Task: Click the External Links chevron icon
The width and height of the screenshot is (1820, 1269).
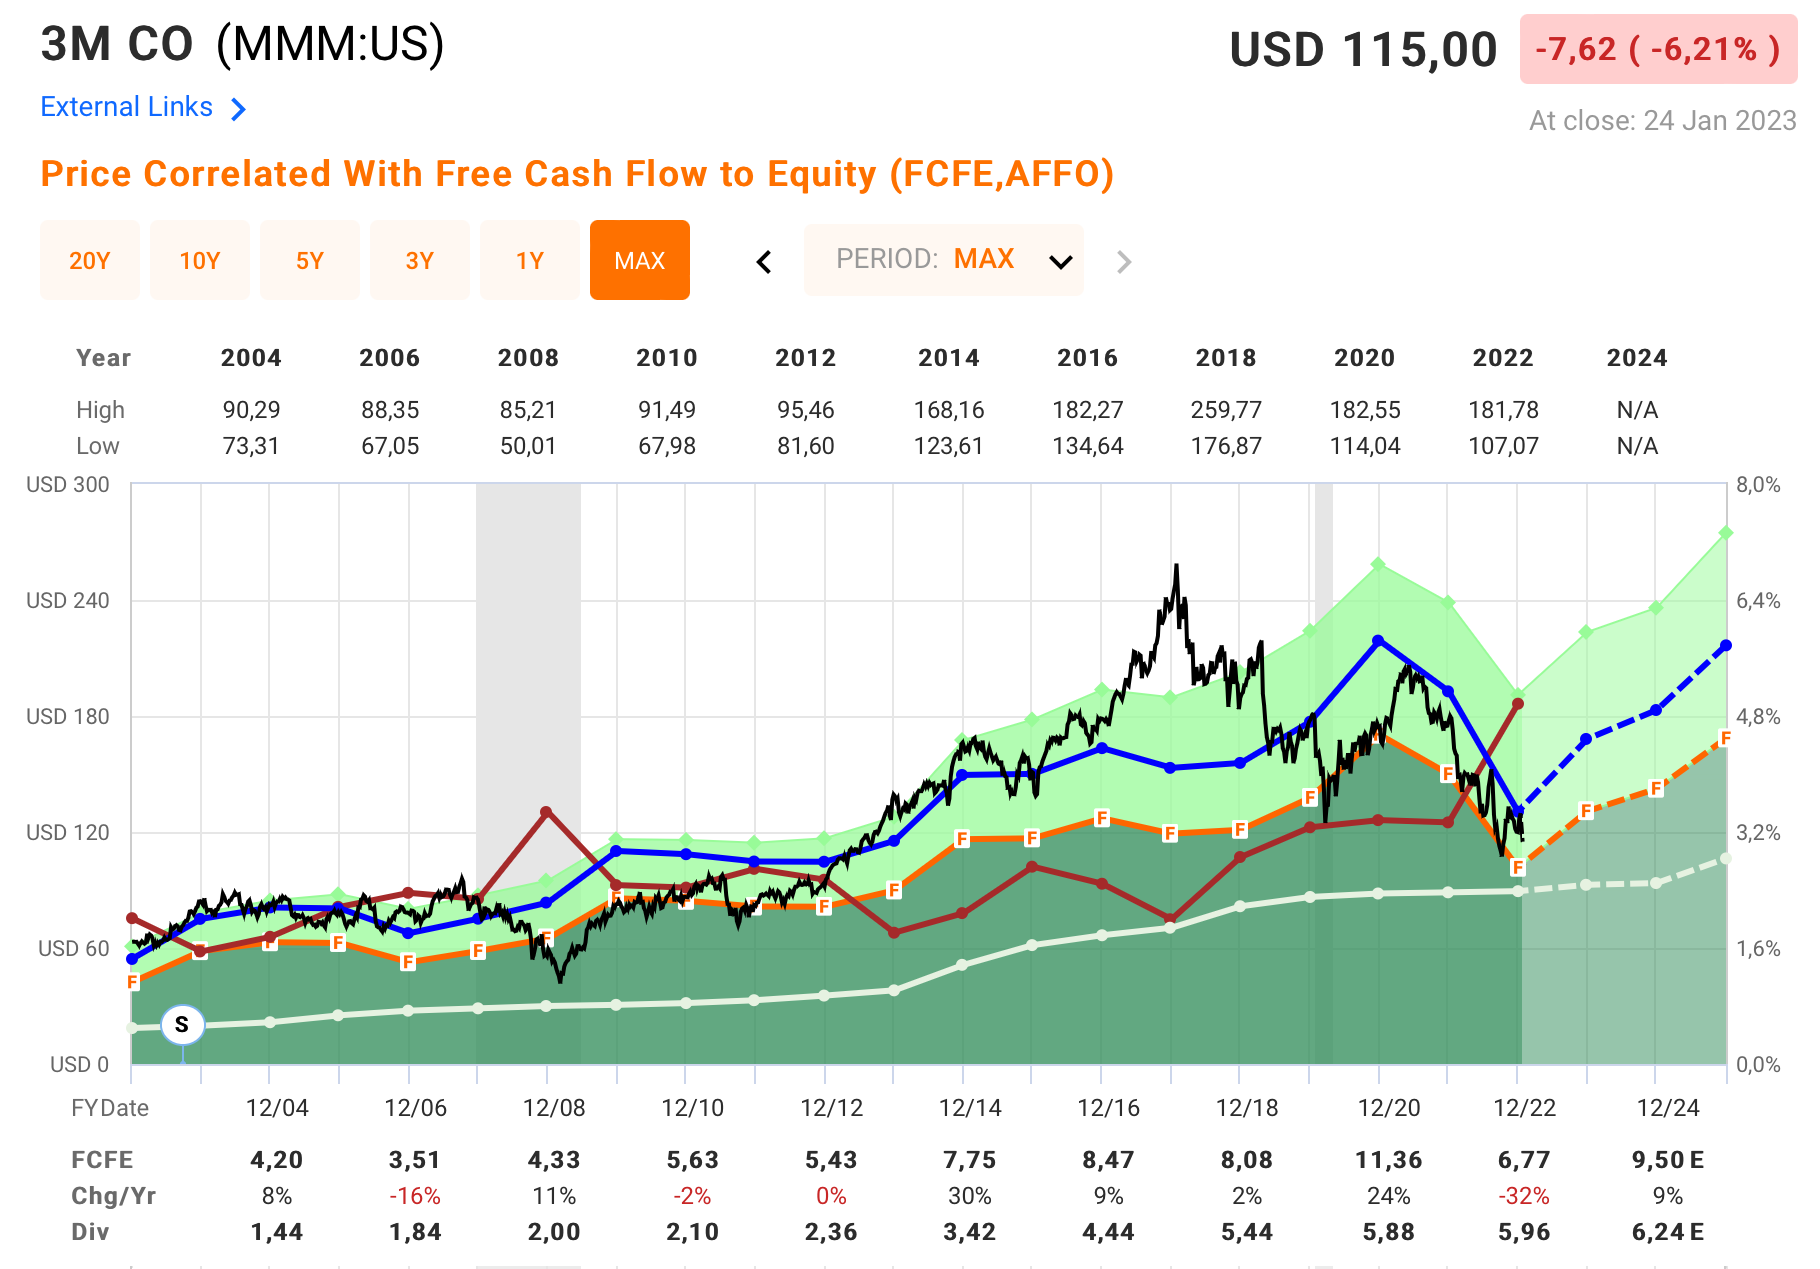Action: pos(238,109)
